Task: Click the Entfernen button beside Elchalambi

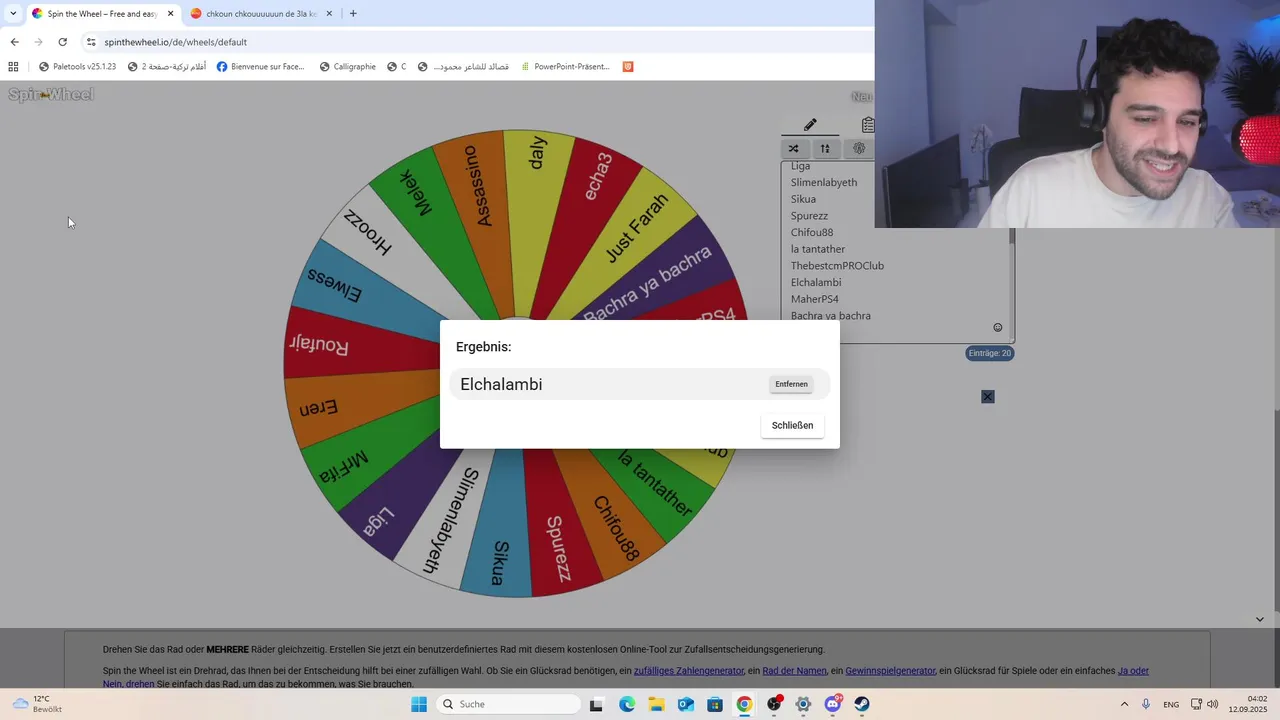Action: coord(791,384)
